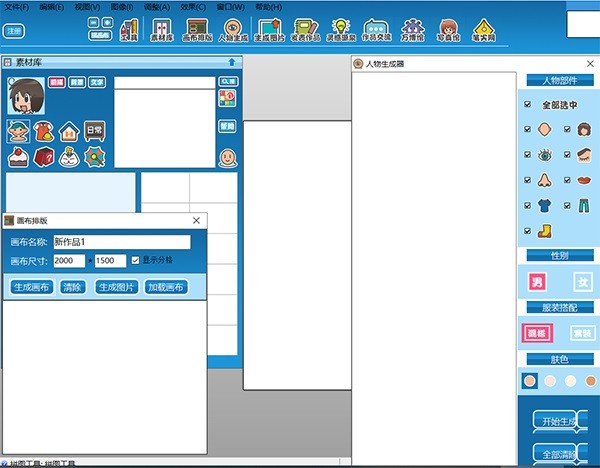Screen dimensions: 600x468
Task: Select the 男 gender option
Action: 537,283
